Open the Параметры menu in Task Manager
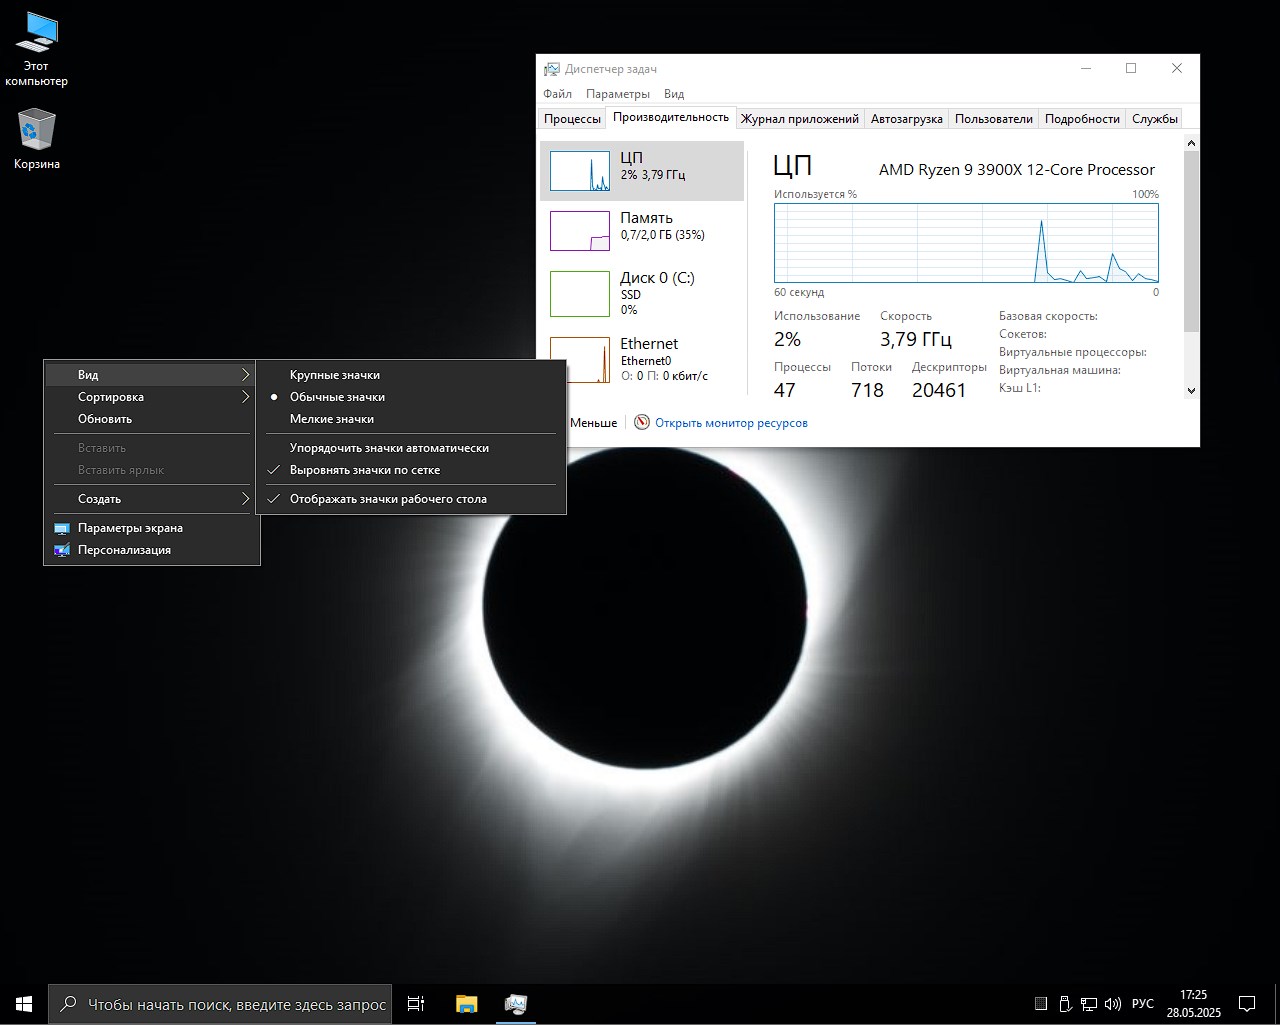Viewport: 1280px width, 1025px height. coord(617,94)
